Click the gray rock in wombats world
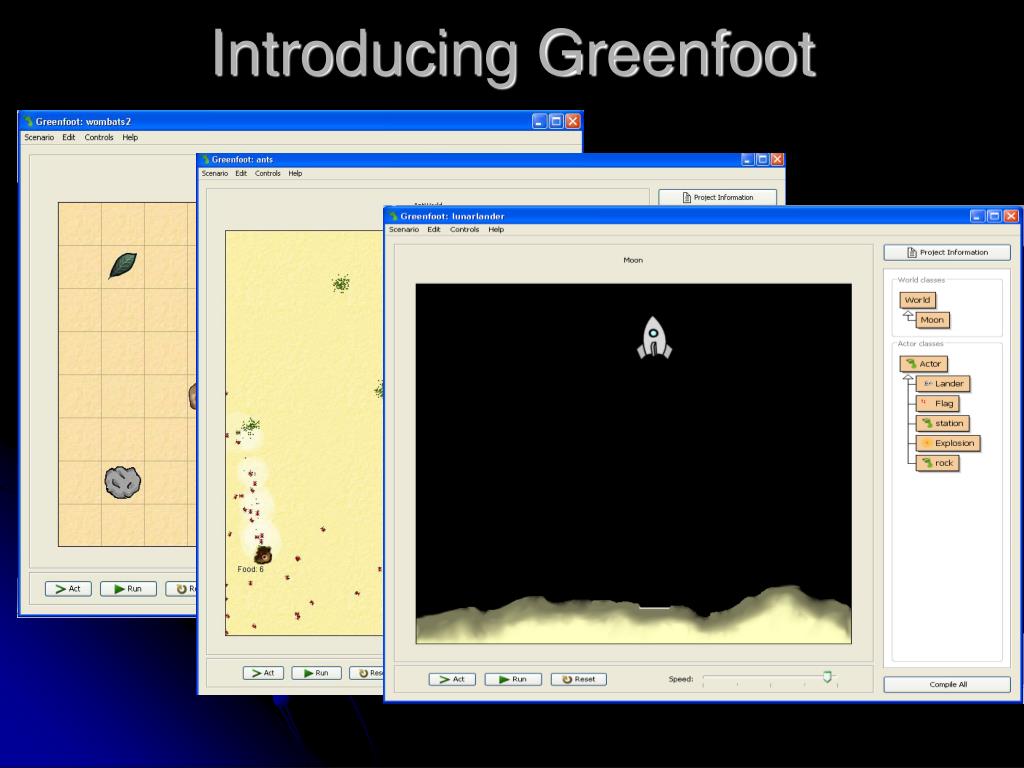This screenshot has width=1024, height=768. 123,483
